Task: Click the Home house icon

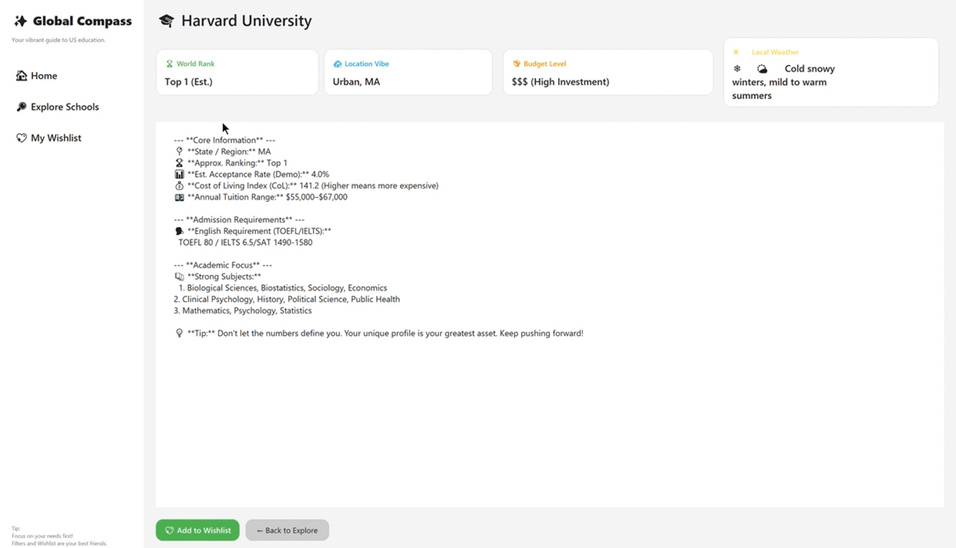Action: click(x=21, y=76)
